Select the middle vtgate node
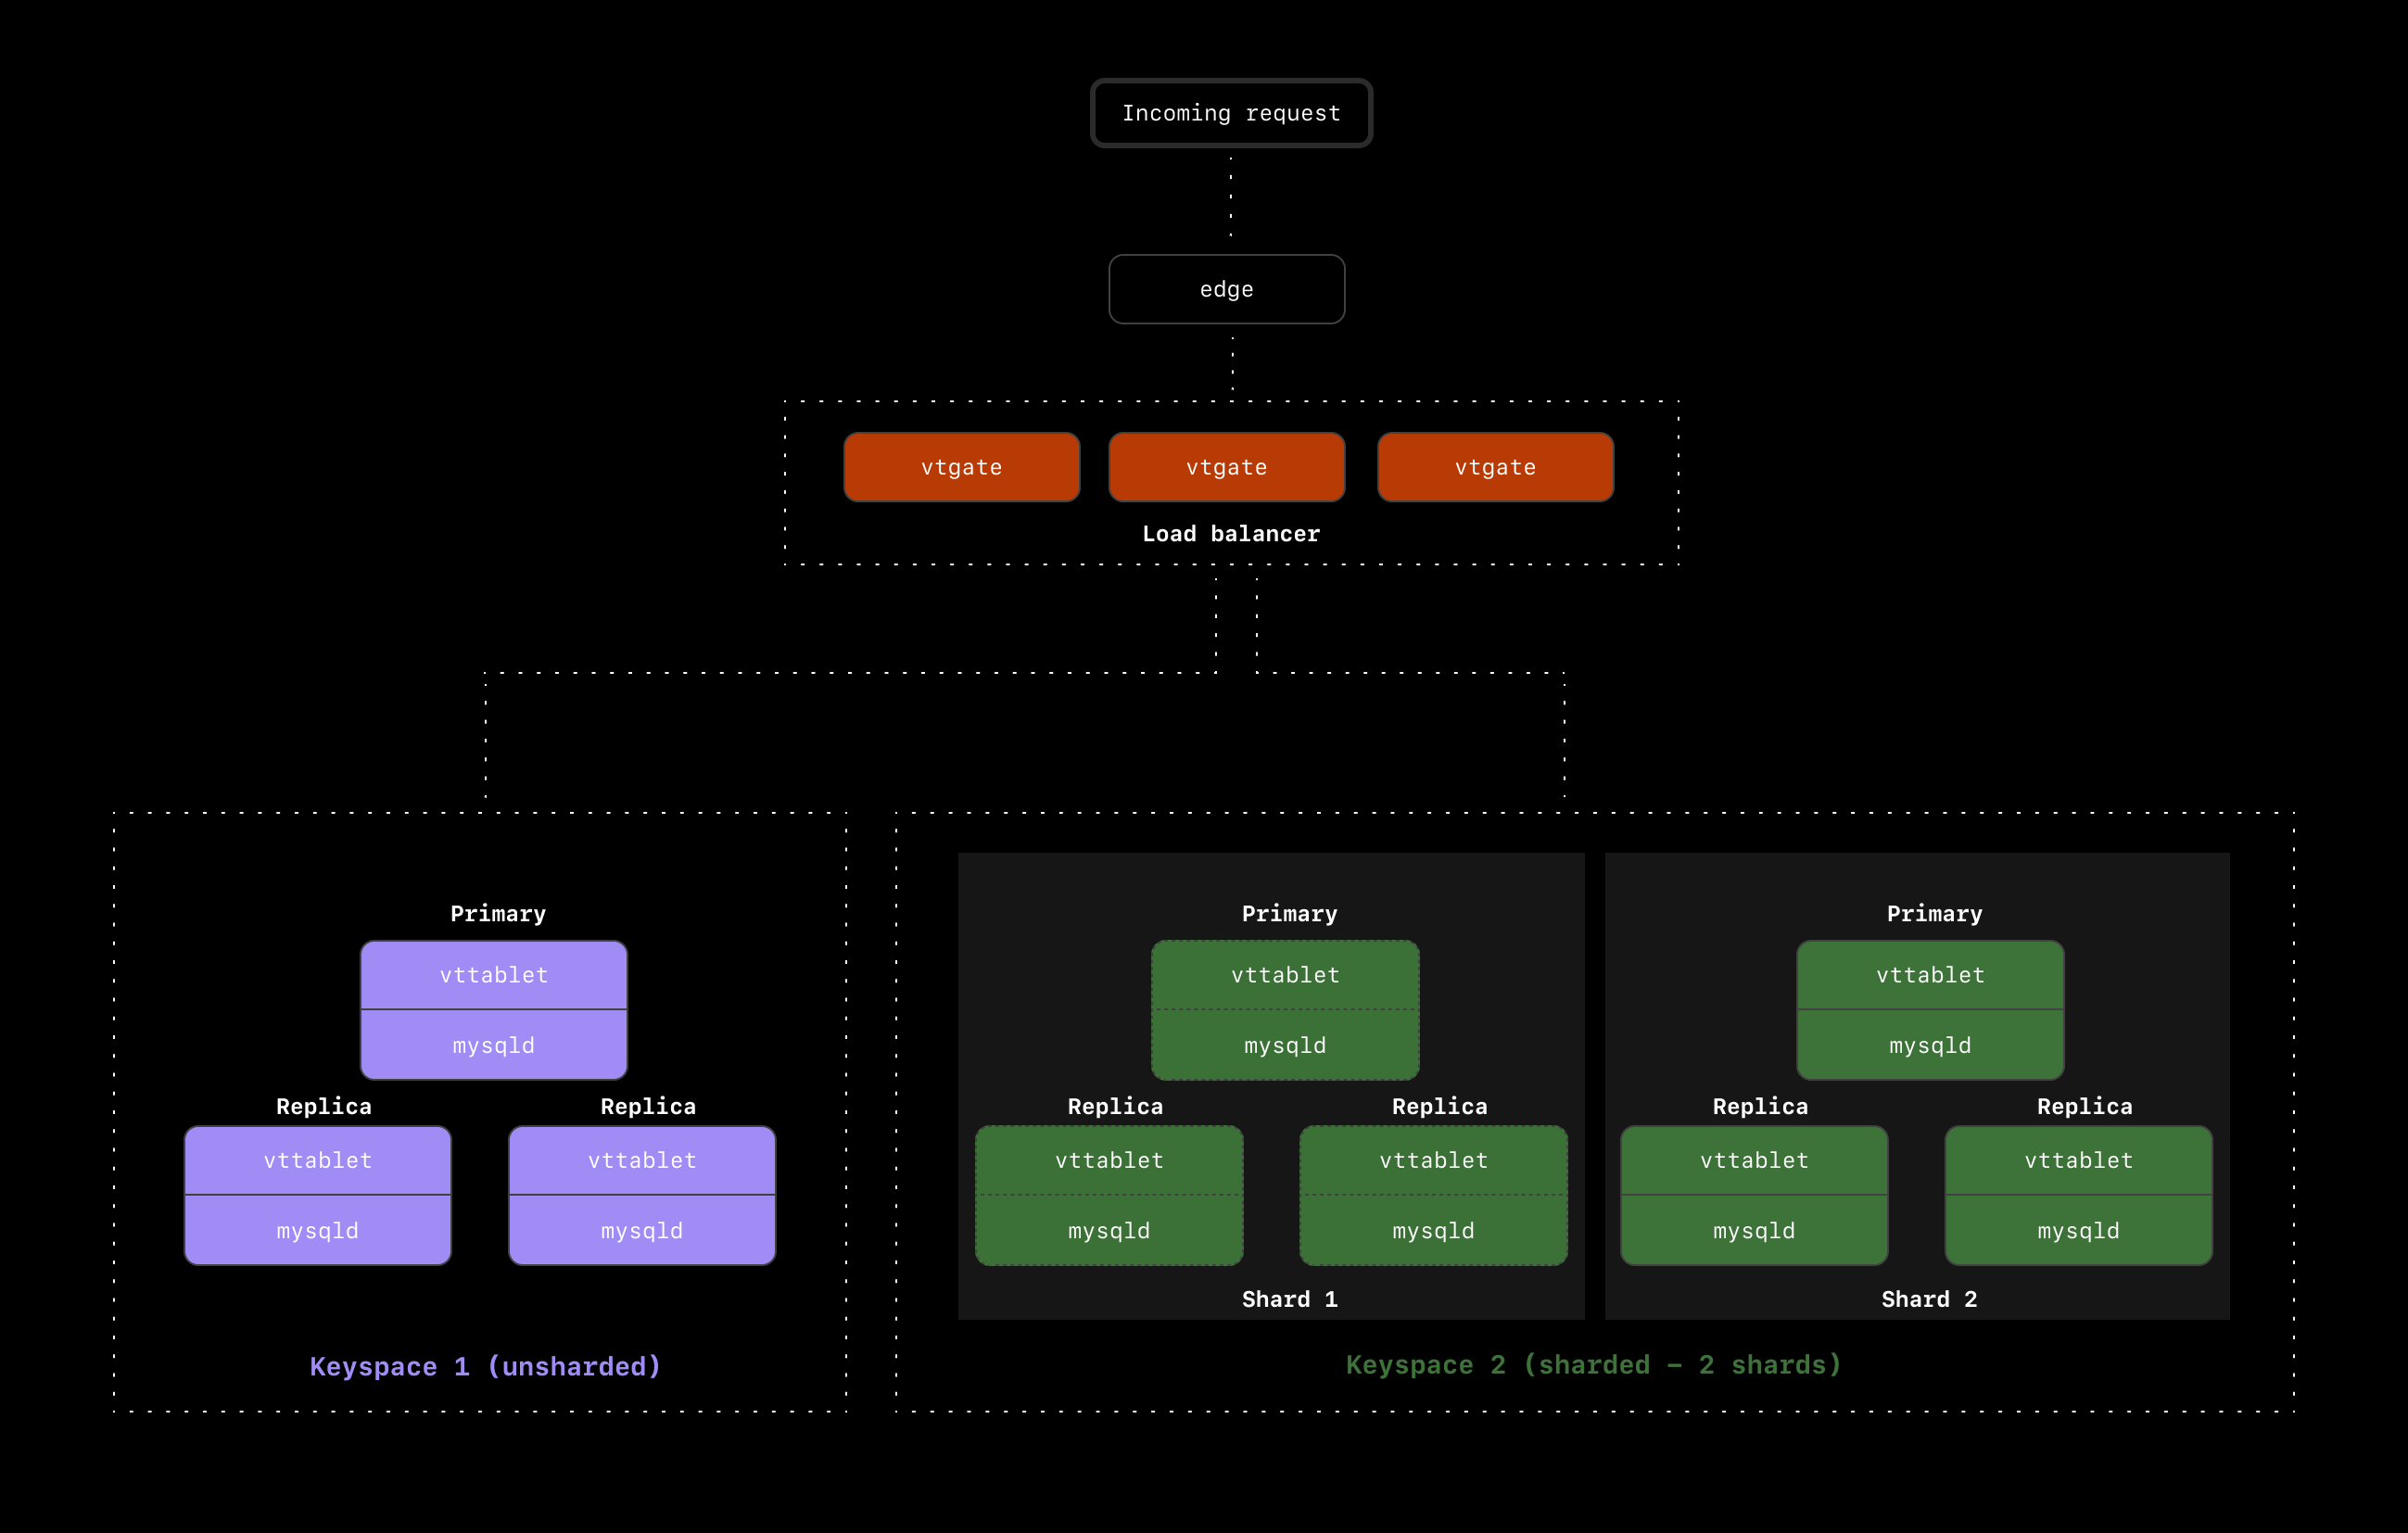This screenshot has height=1533, width=2408. tap(1227, 466)
